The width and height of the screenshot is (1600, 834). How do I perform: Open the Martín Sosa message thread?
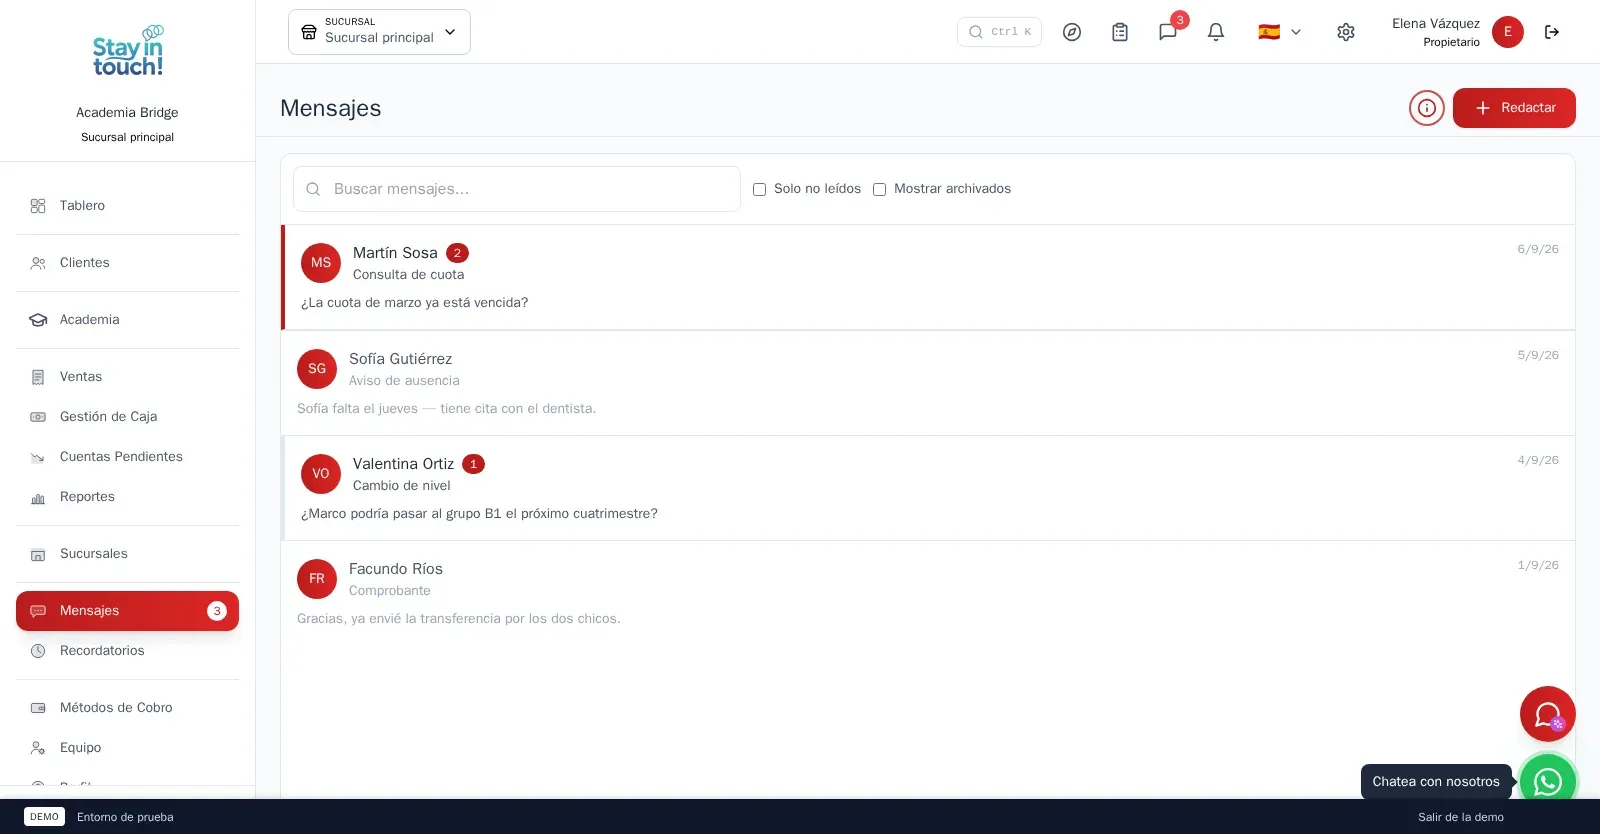[928, 277]
